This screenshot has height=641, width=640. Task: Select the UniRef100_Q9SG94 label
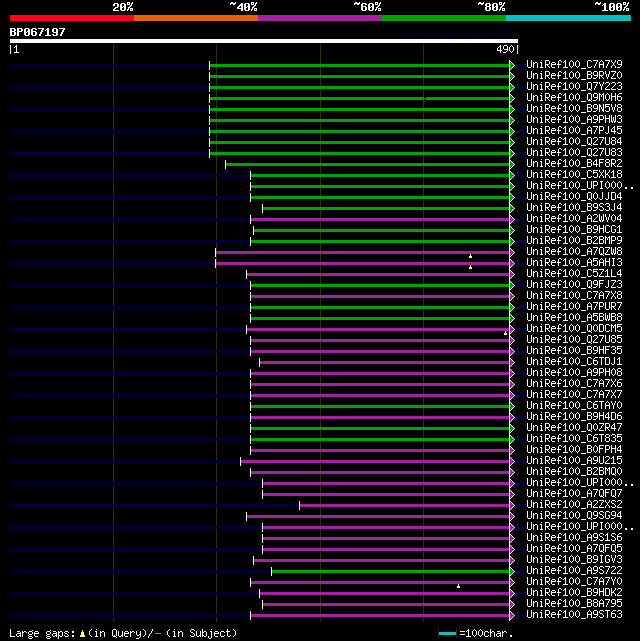pyautogui.click(x=574, y=516)
